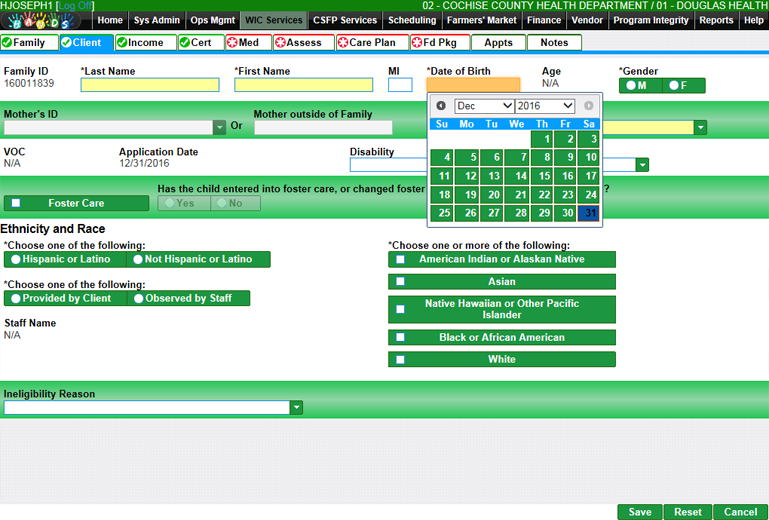This screenshot has width=769, height=520.
Task: Pick December 15 in the calendar
Action: point(542,176)
